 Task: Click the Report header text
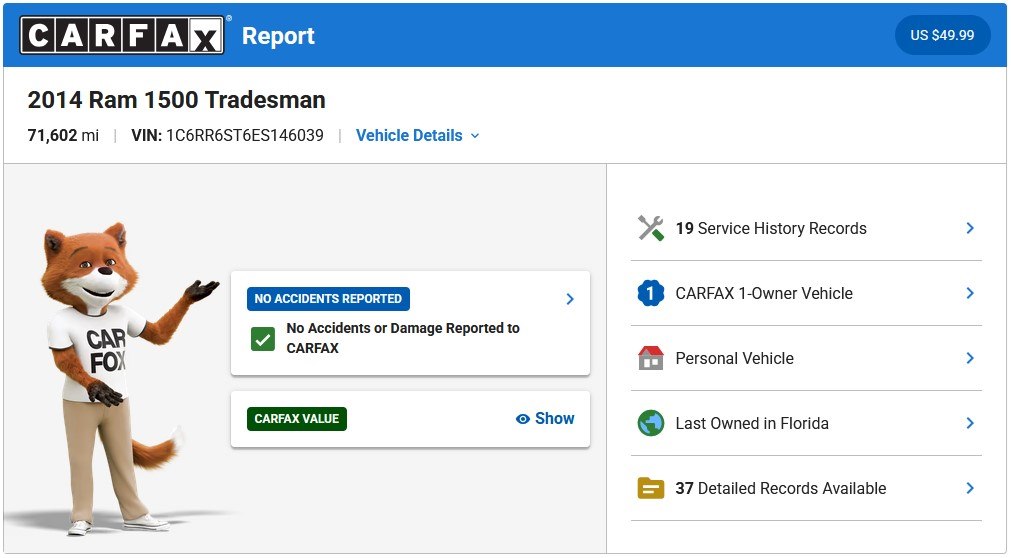pos(278,35)
